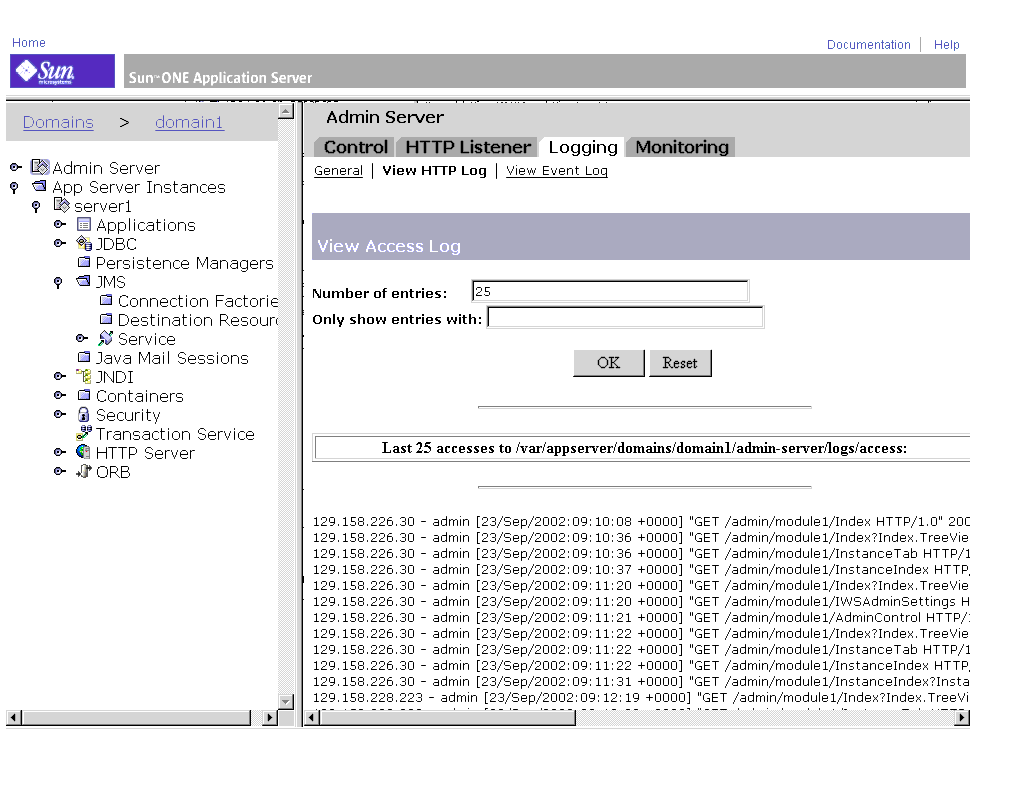Click the Connection Factories folder icon
Viewport: 1017px width, 788px height.
(106, 300)
